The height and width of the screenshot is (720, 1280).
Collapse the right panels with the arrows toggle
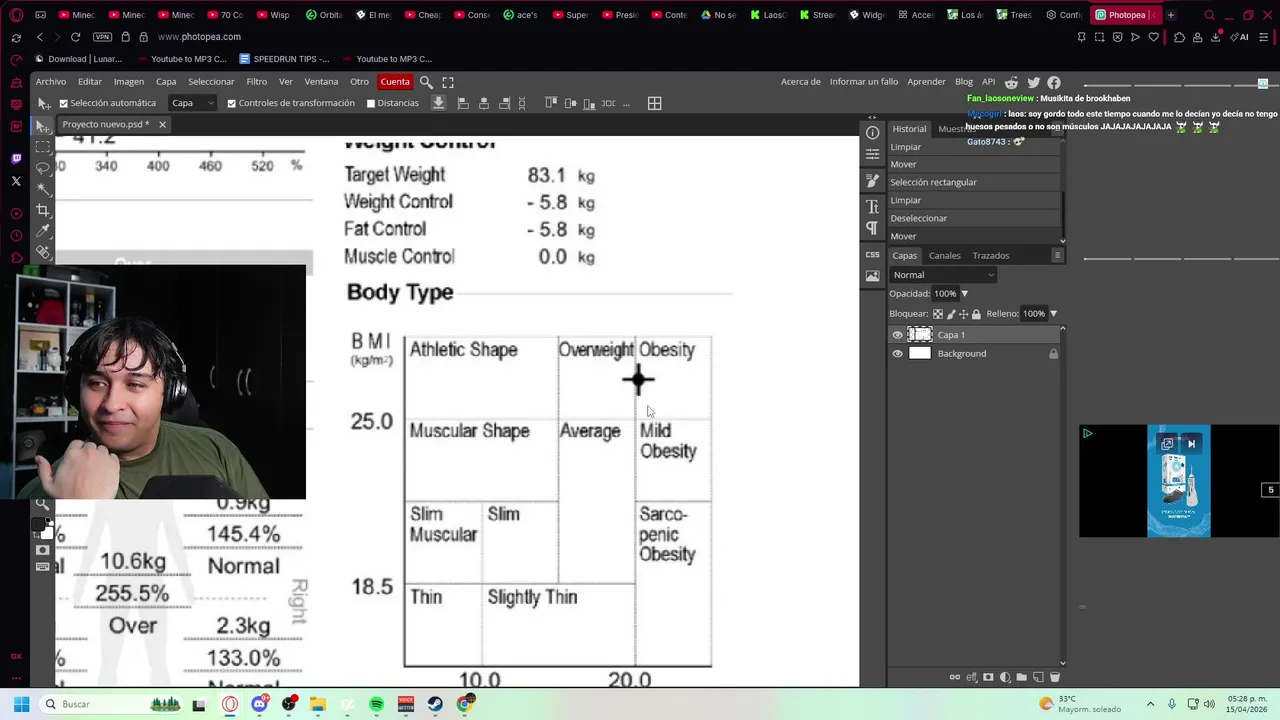pyautogui.click(x=872, y=118)
